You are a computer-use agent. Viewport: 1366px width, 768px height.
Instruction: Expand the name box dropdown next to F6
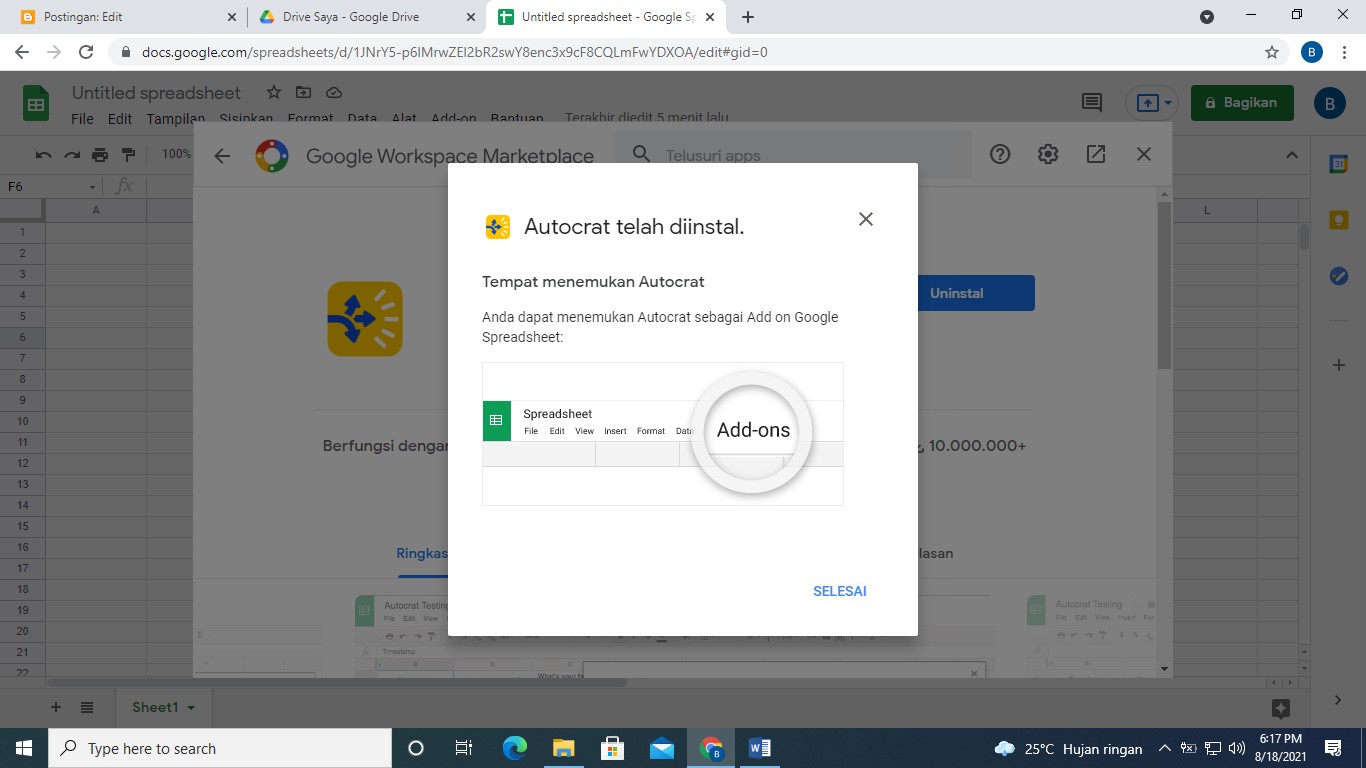[93, 186]
